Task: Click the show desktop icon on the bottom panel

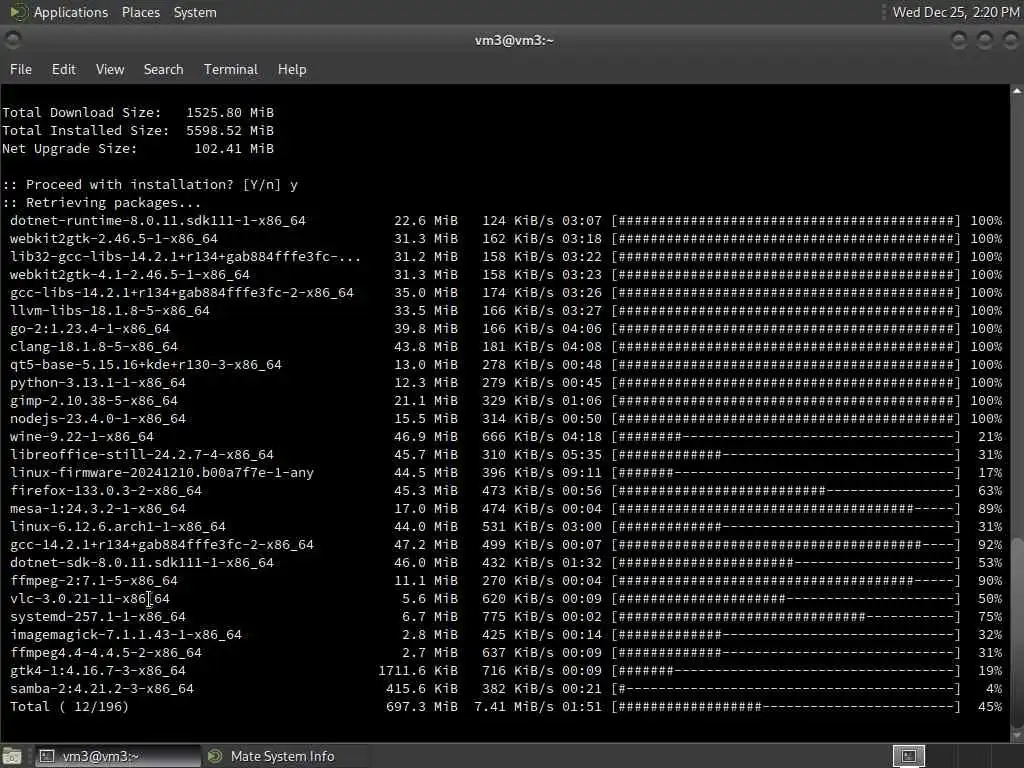Action: (12, 756)
